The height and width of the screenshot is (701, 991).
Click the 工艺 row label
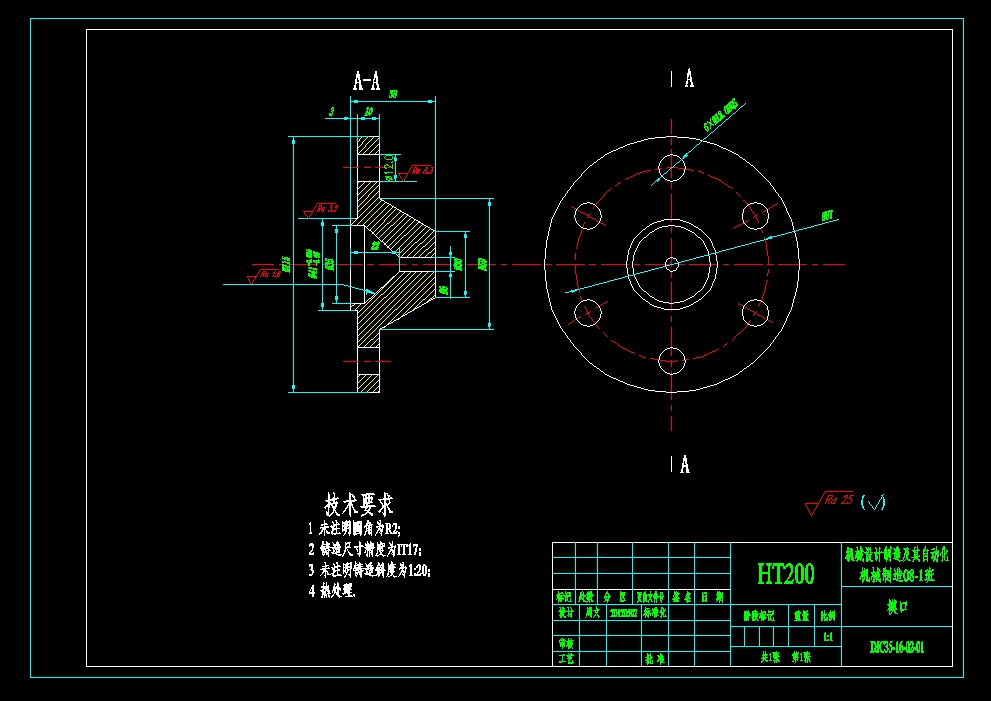(565, 659)
